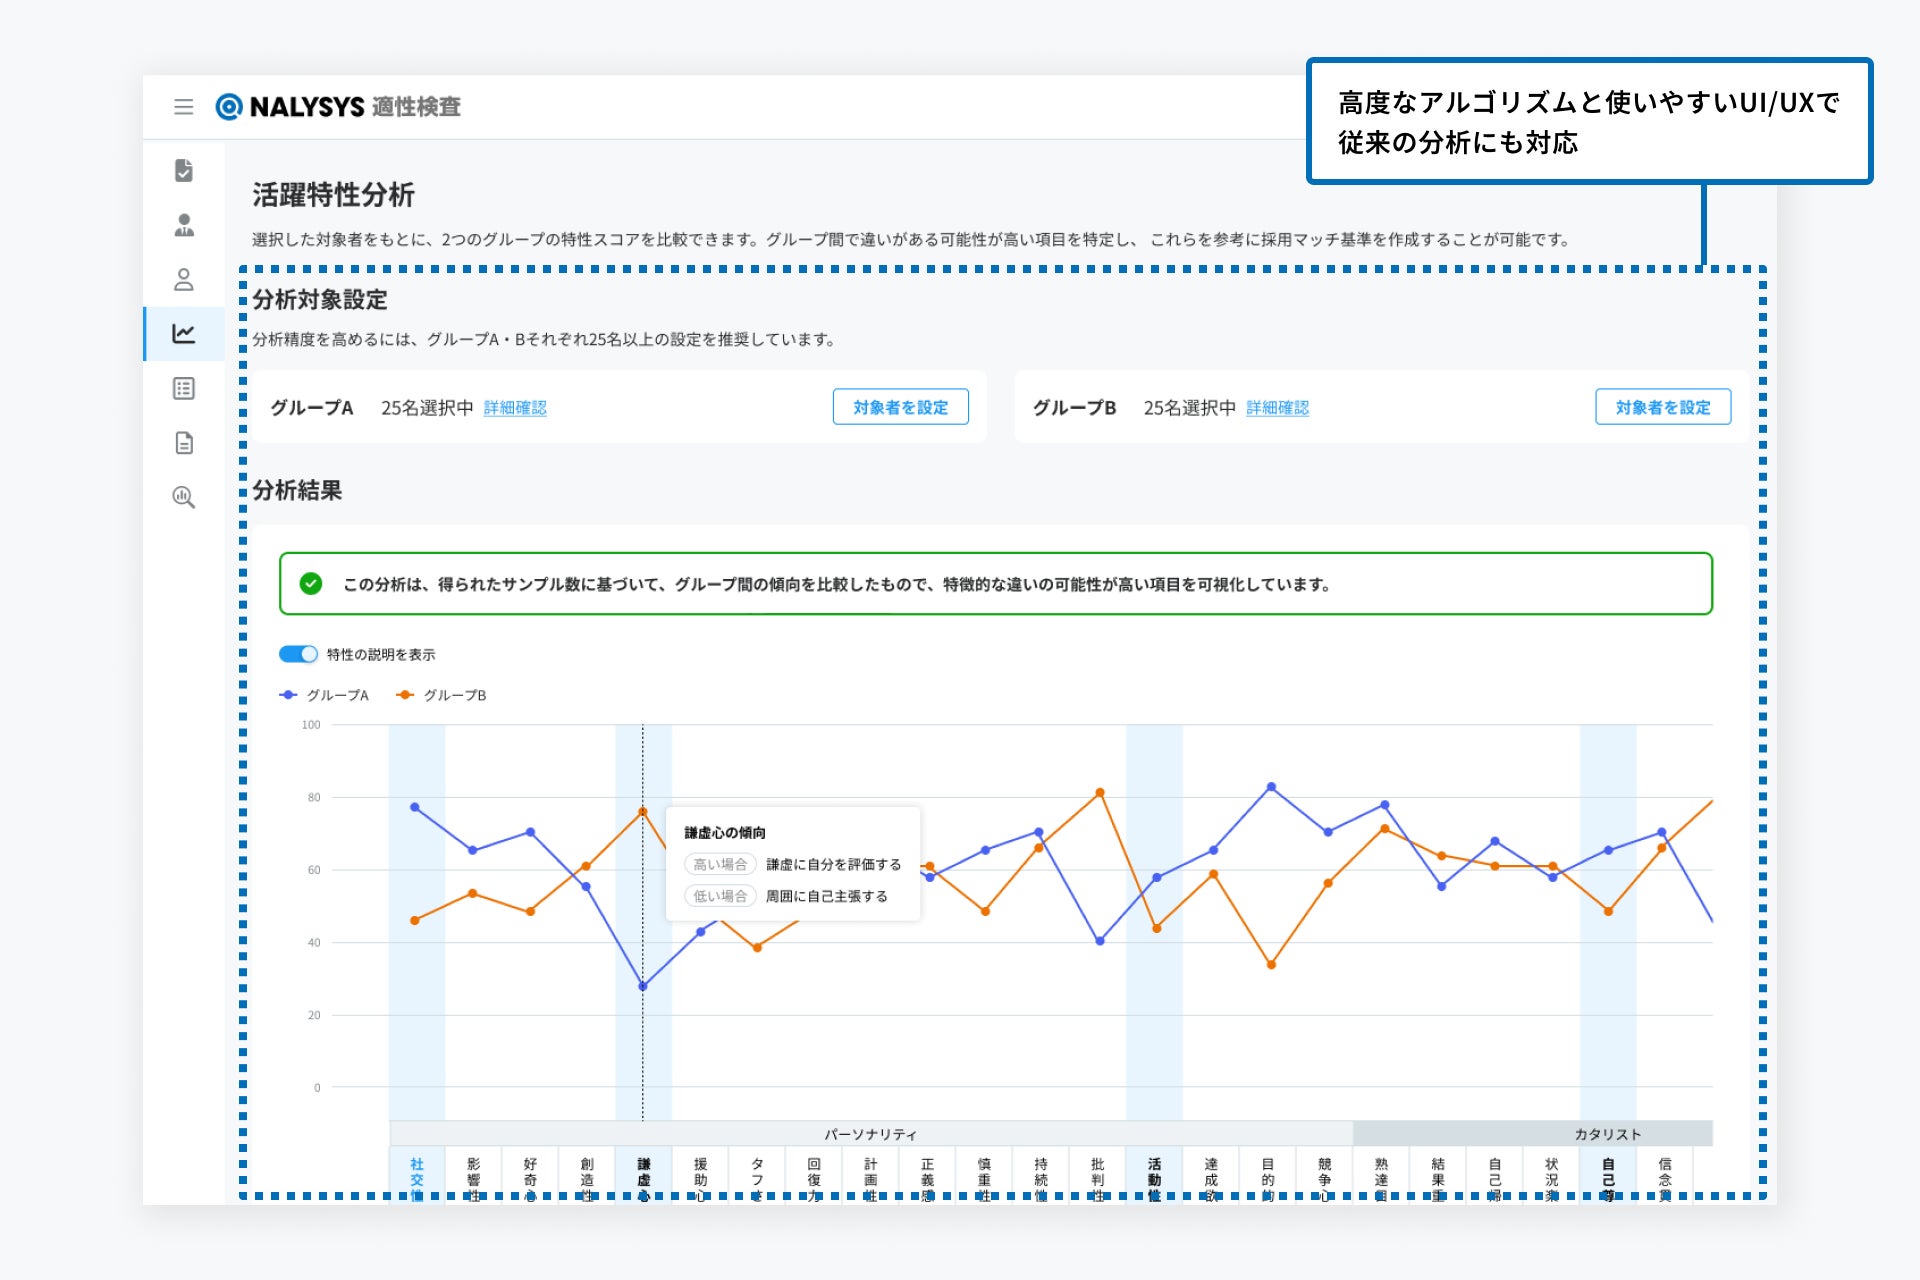Open 詳細確認 link for グループA
Viewport: 1920px width, 1280px height.
(x=515, y=408)
